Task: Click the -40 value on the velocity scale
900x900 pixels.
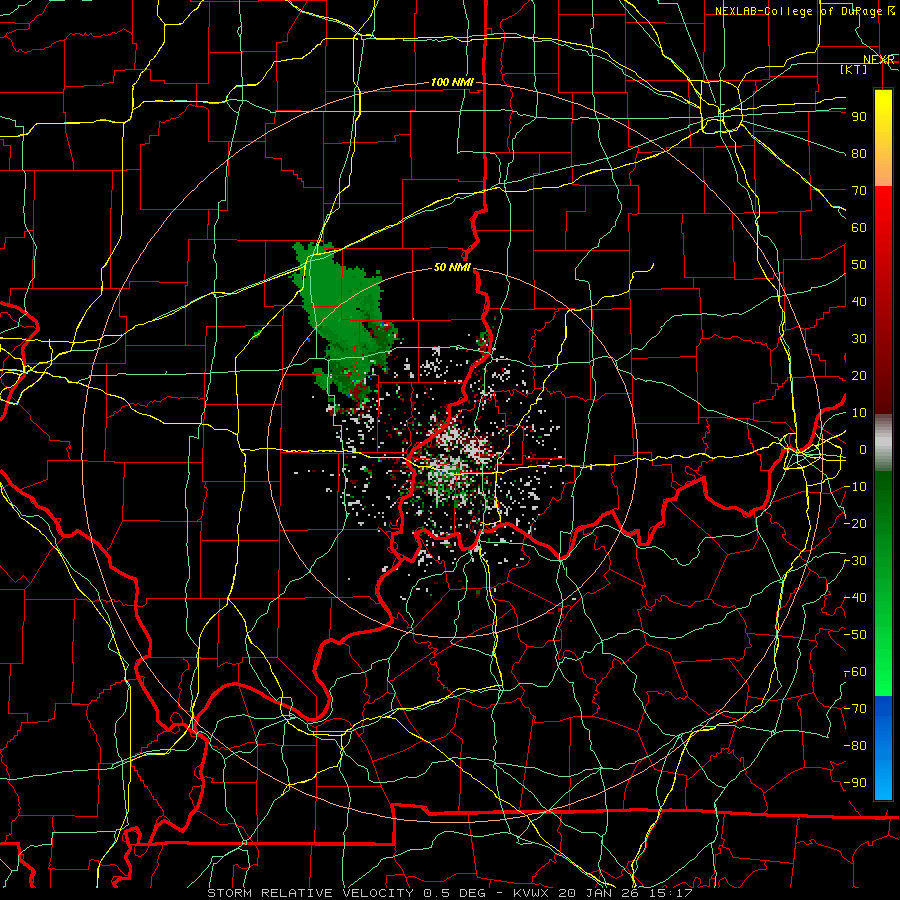Action: [x=856, y=598]
